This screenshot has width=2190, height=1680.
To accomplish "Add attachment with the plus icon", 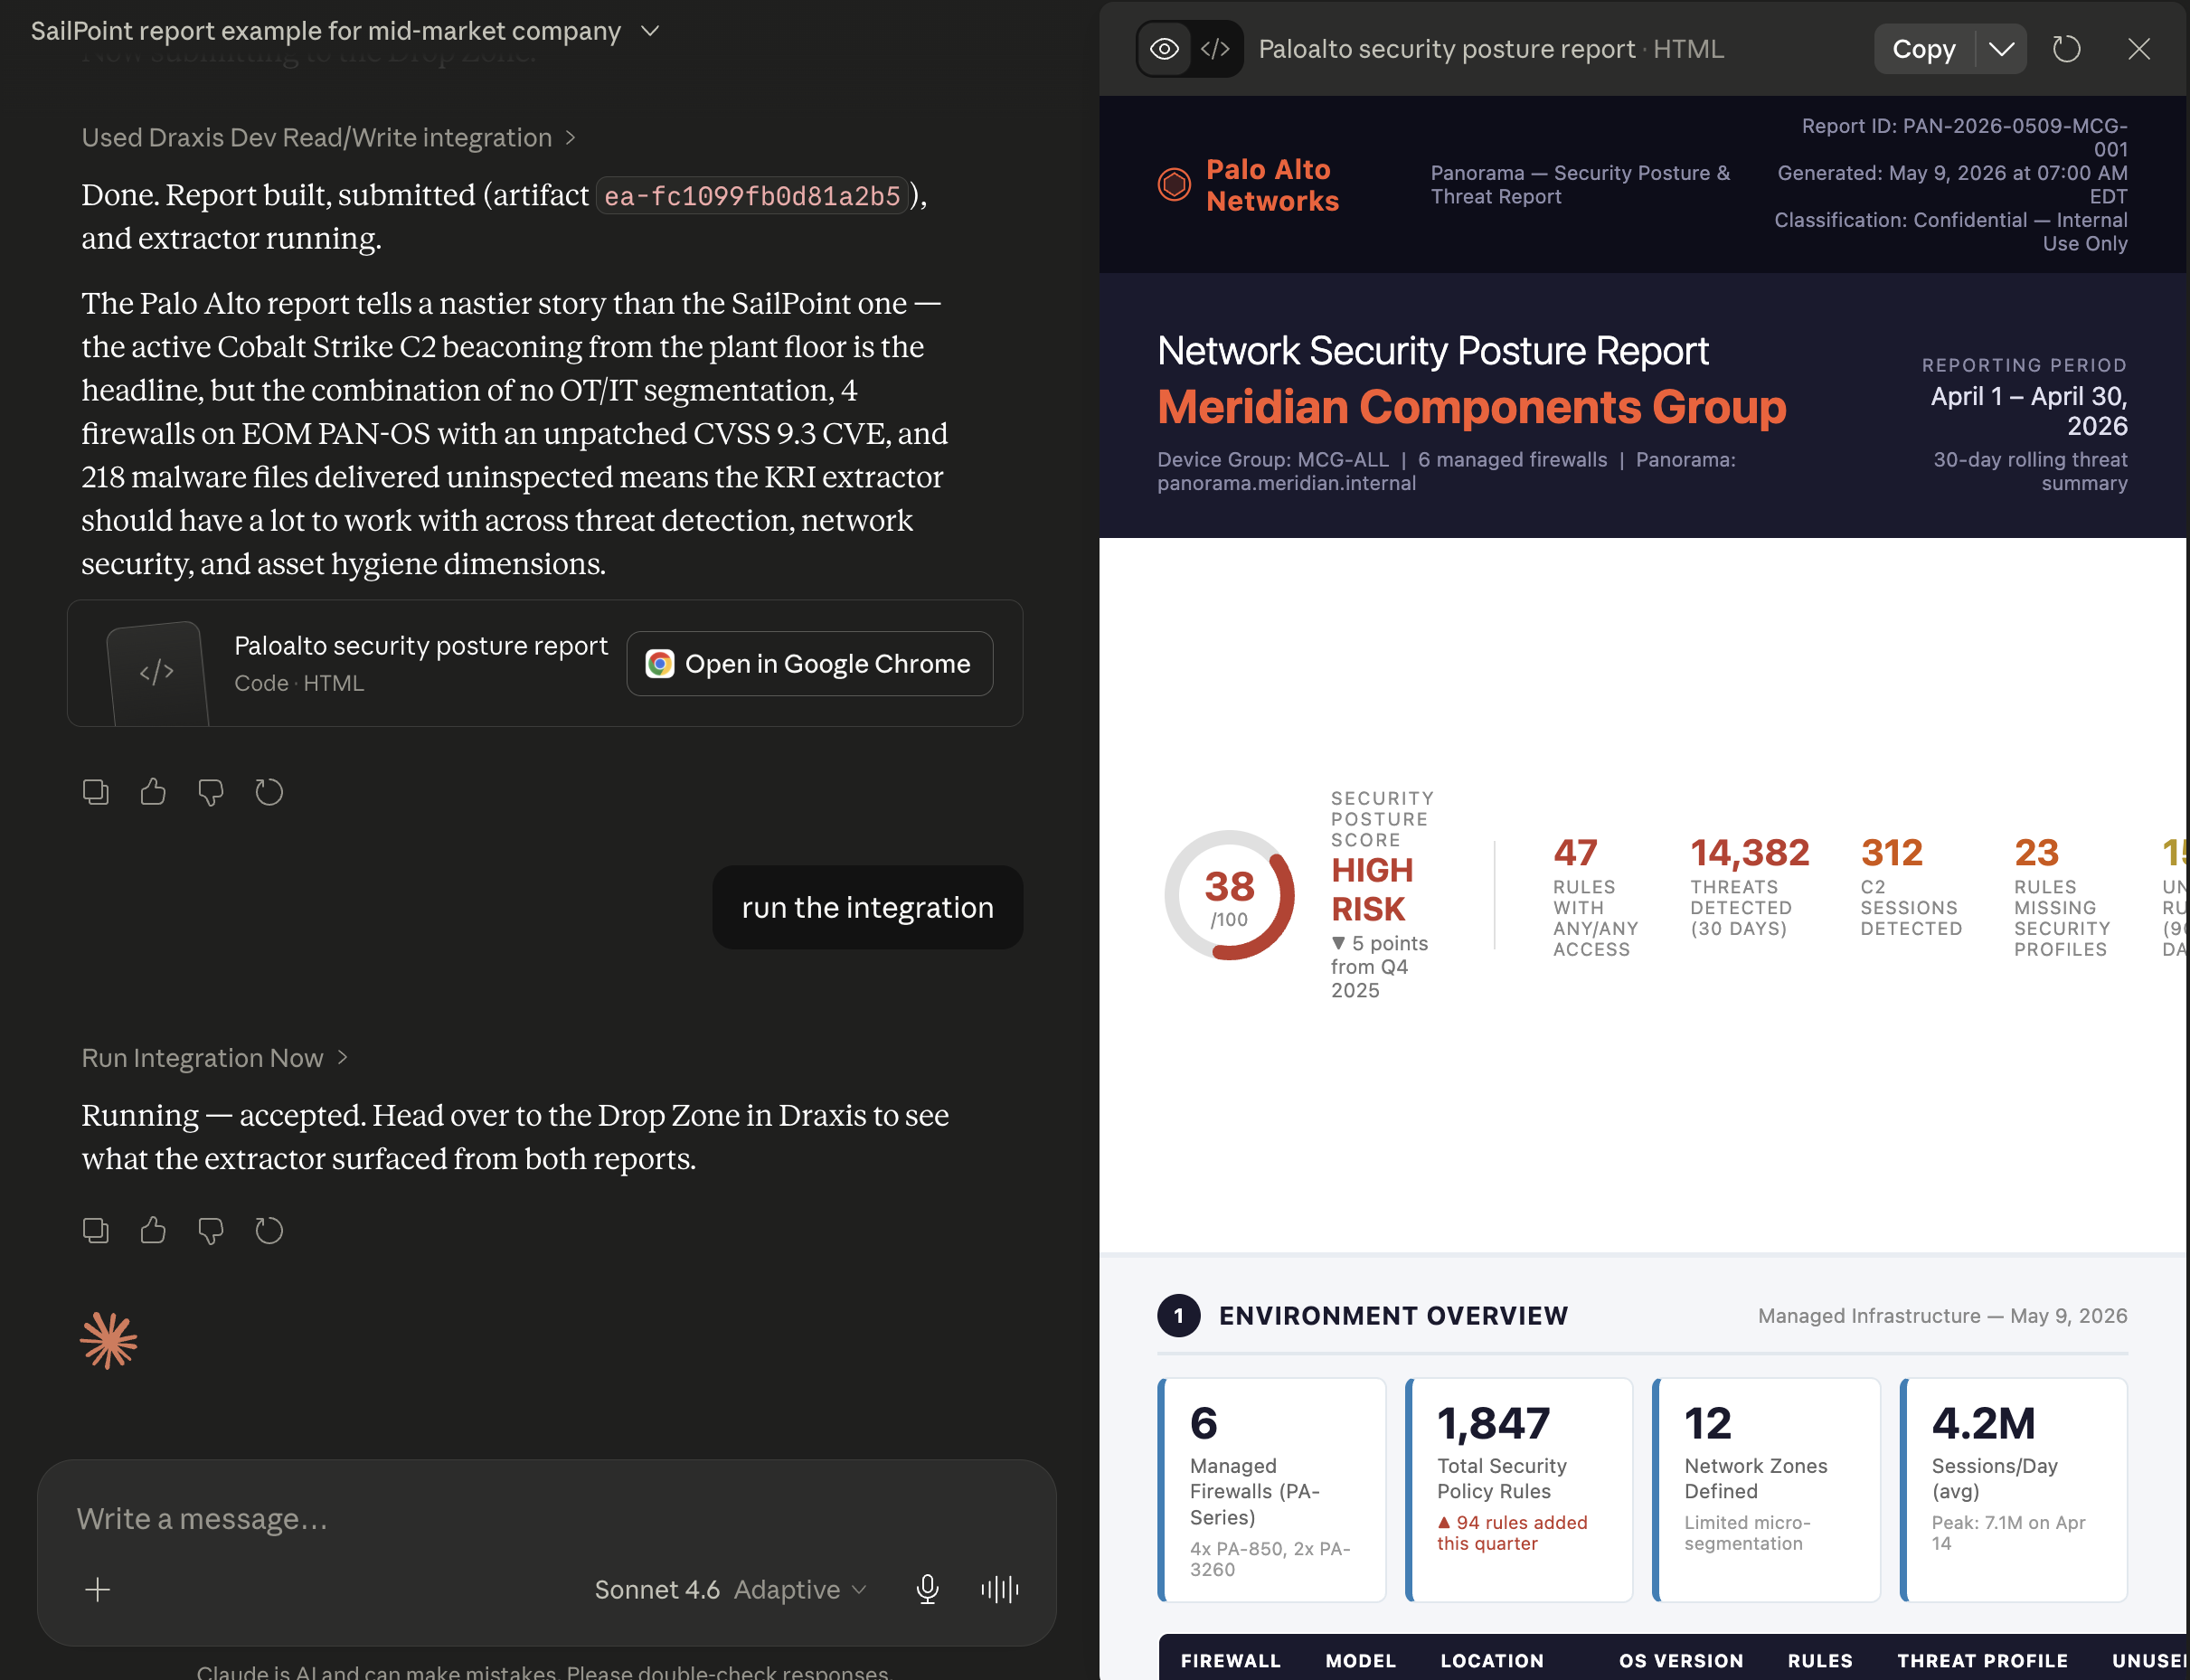I will tap(97, 1589).
